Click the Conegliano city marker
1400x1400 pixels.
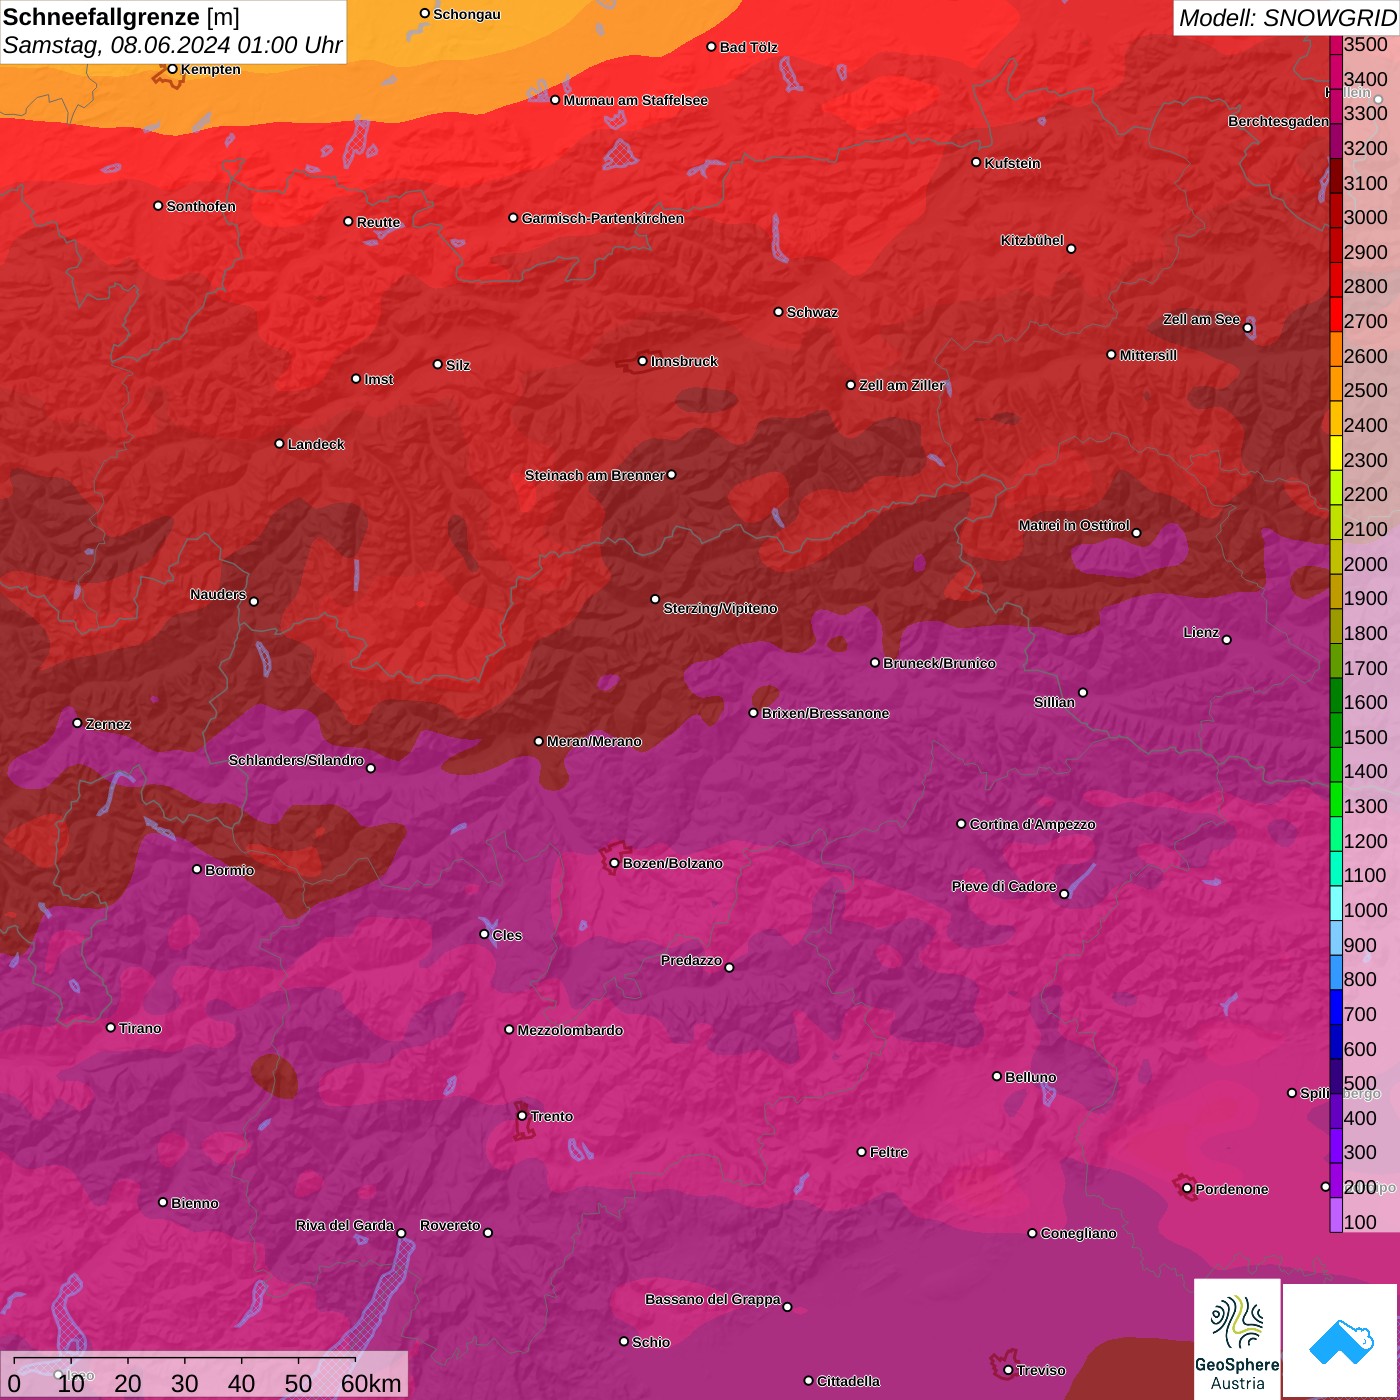(1033, 1233)
